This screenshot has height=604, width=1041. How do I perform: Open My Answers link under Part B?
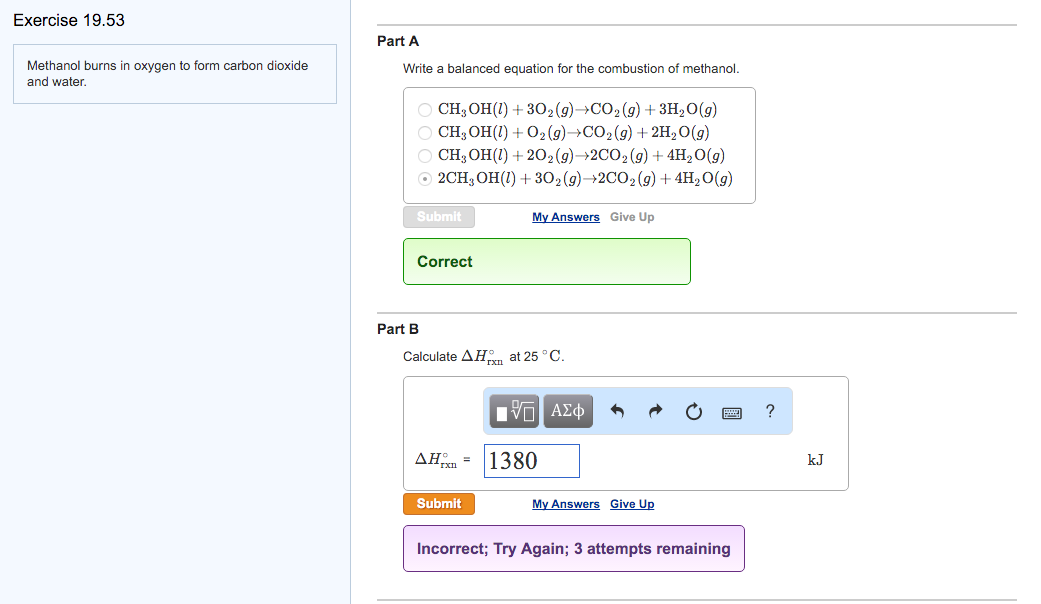click(x=566, y=504)
